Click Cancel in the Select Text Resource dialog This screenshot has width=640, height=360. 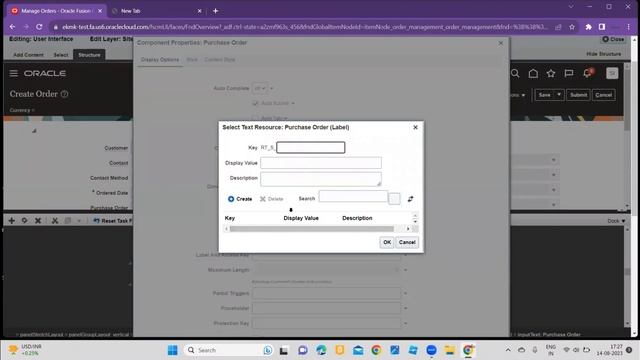click(407, 242)
